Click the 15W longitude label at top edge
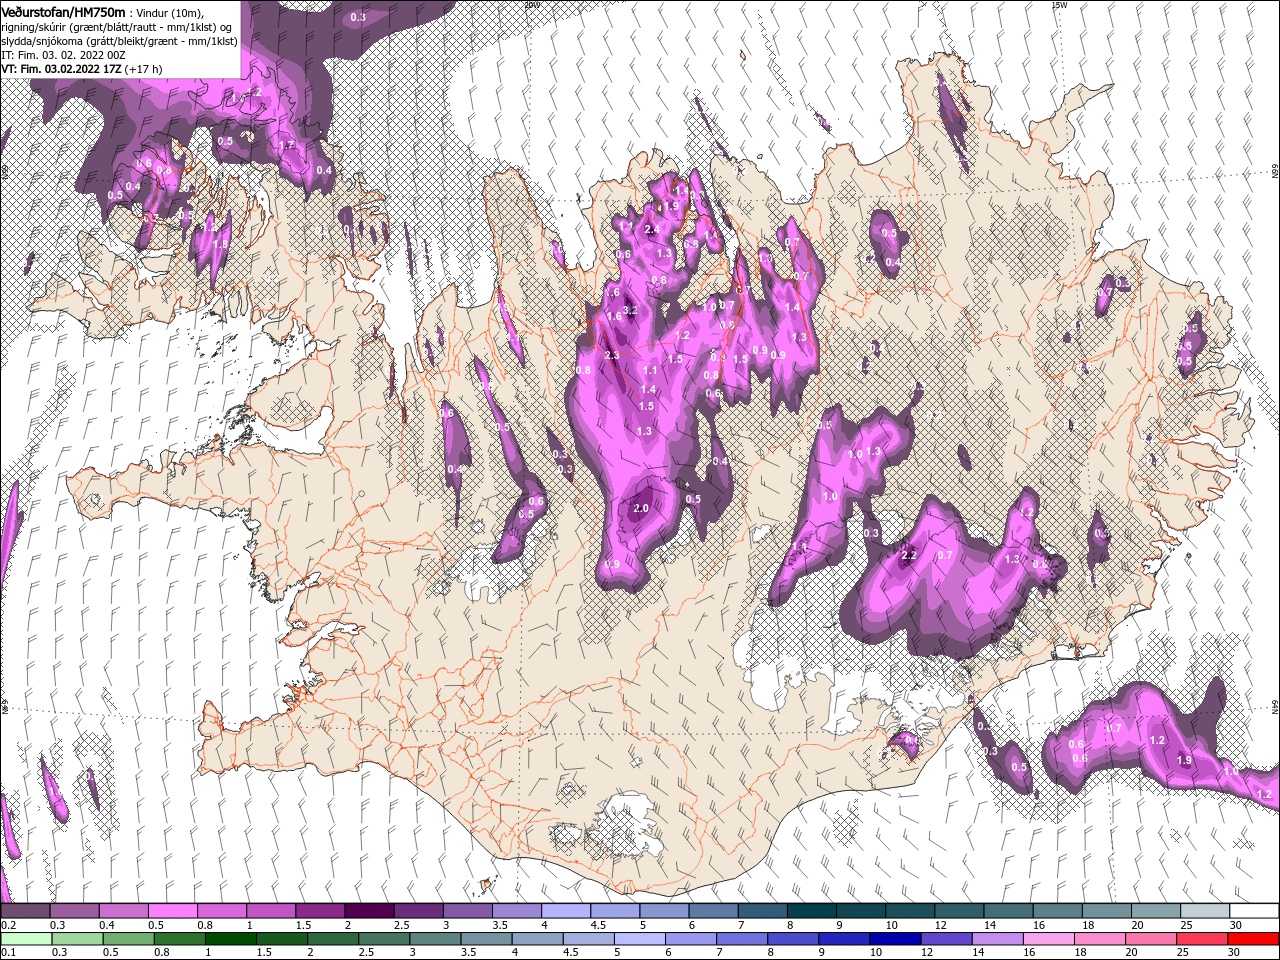The height and width of the screenshot is (960, 1280). coord(1059,4)
